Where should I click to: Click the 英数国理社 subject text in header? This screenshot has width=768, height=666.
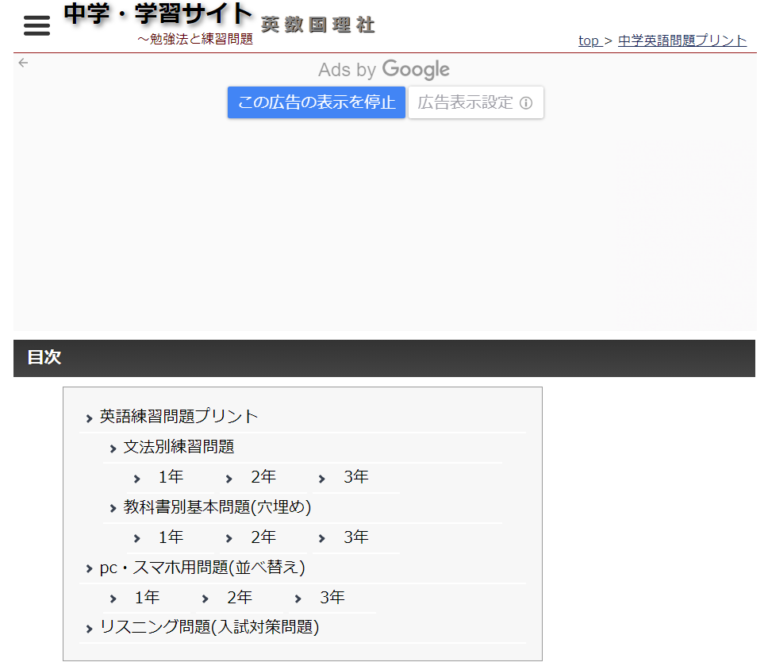click(318, 25)
